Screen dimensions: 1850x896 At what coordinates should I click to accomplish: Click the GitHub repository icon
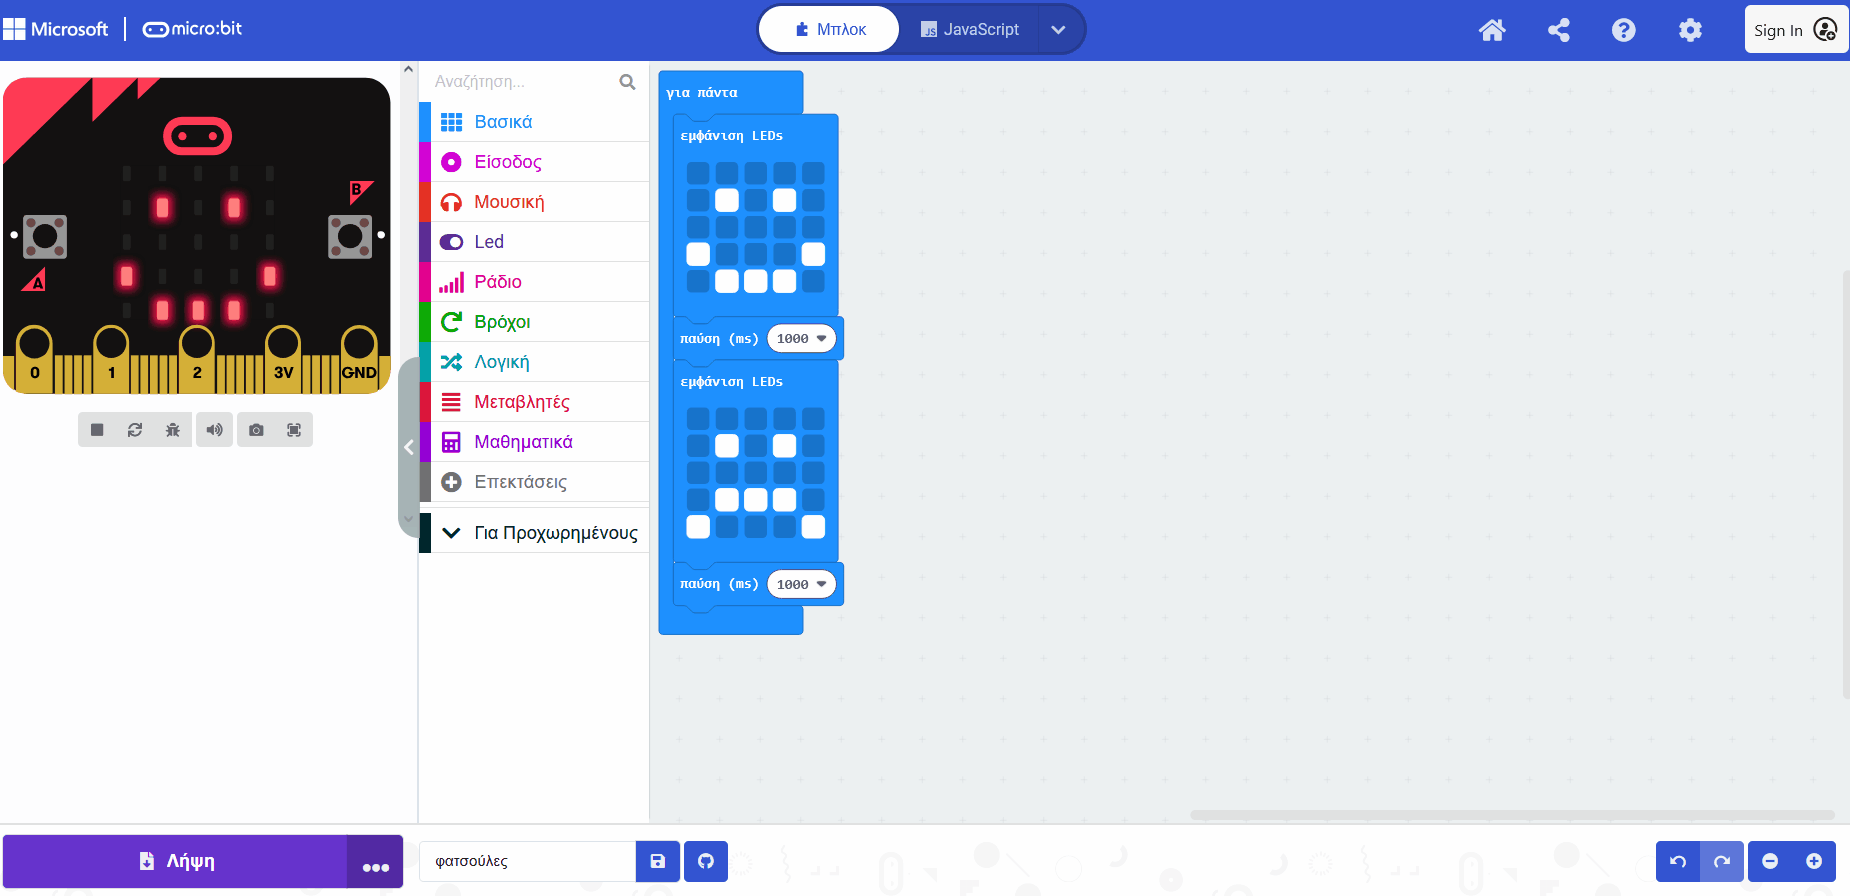(x=706, y=861)
